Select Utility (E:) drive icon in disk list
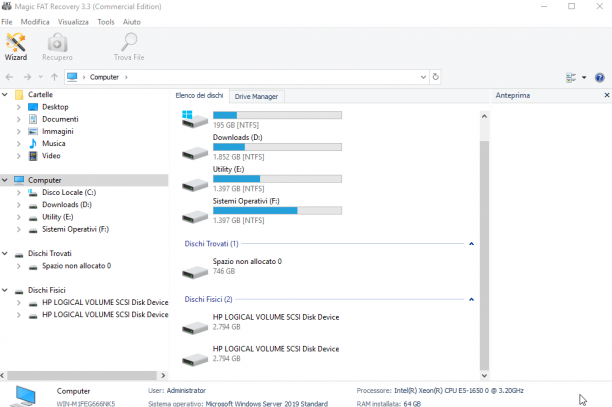Screen dimensions: 612x407 pyautogui.click(x=195, y=184)
